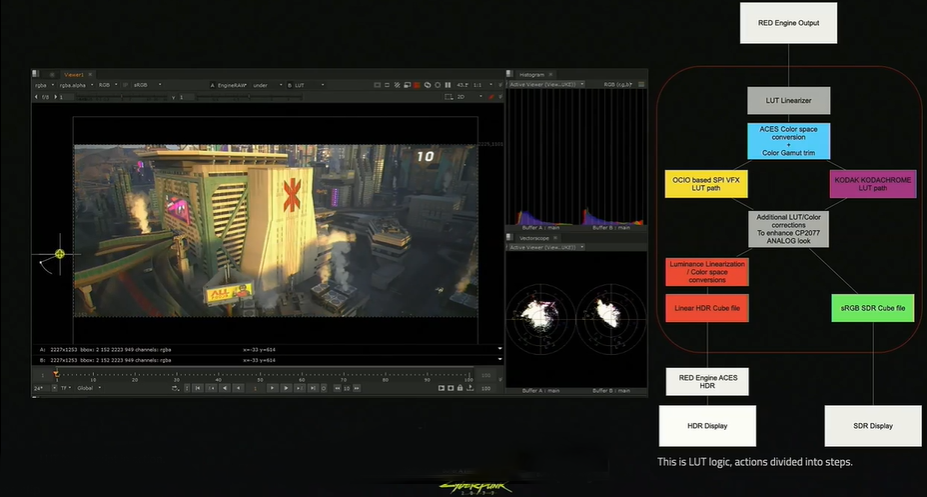Click the flipbook capture icon
The image size is (927, 497).
pyautogui.click(x=442, y=388)
